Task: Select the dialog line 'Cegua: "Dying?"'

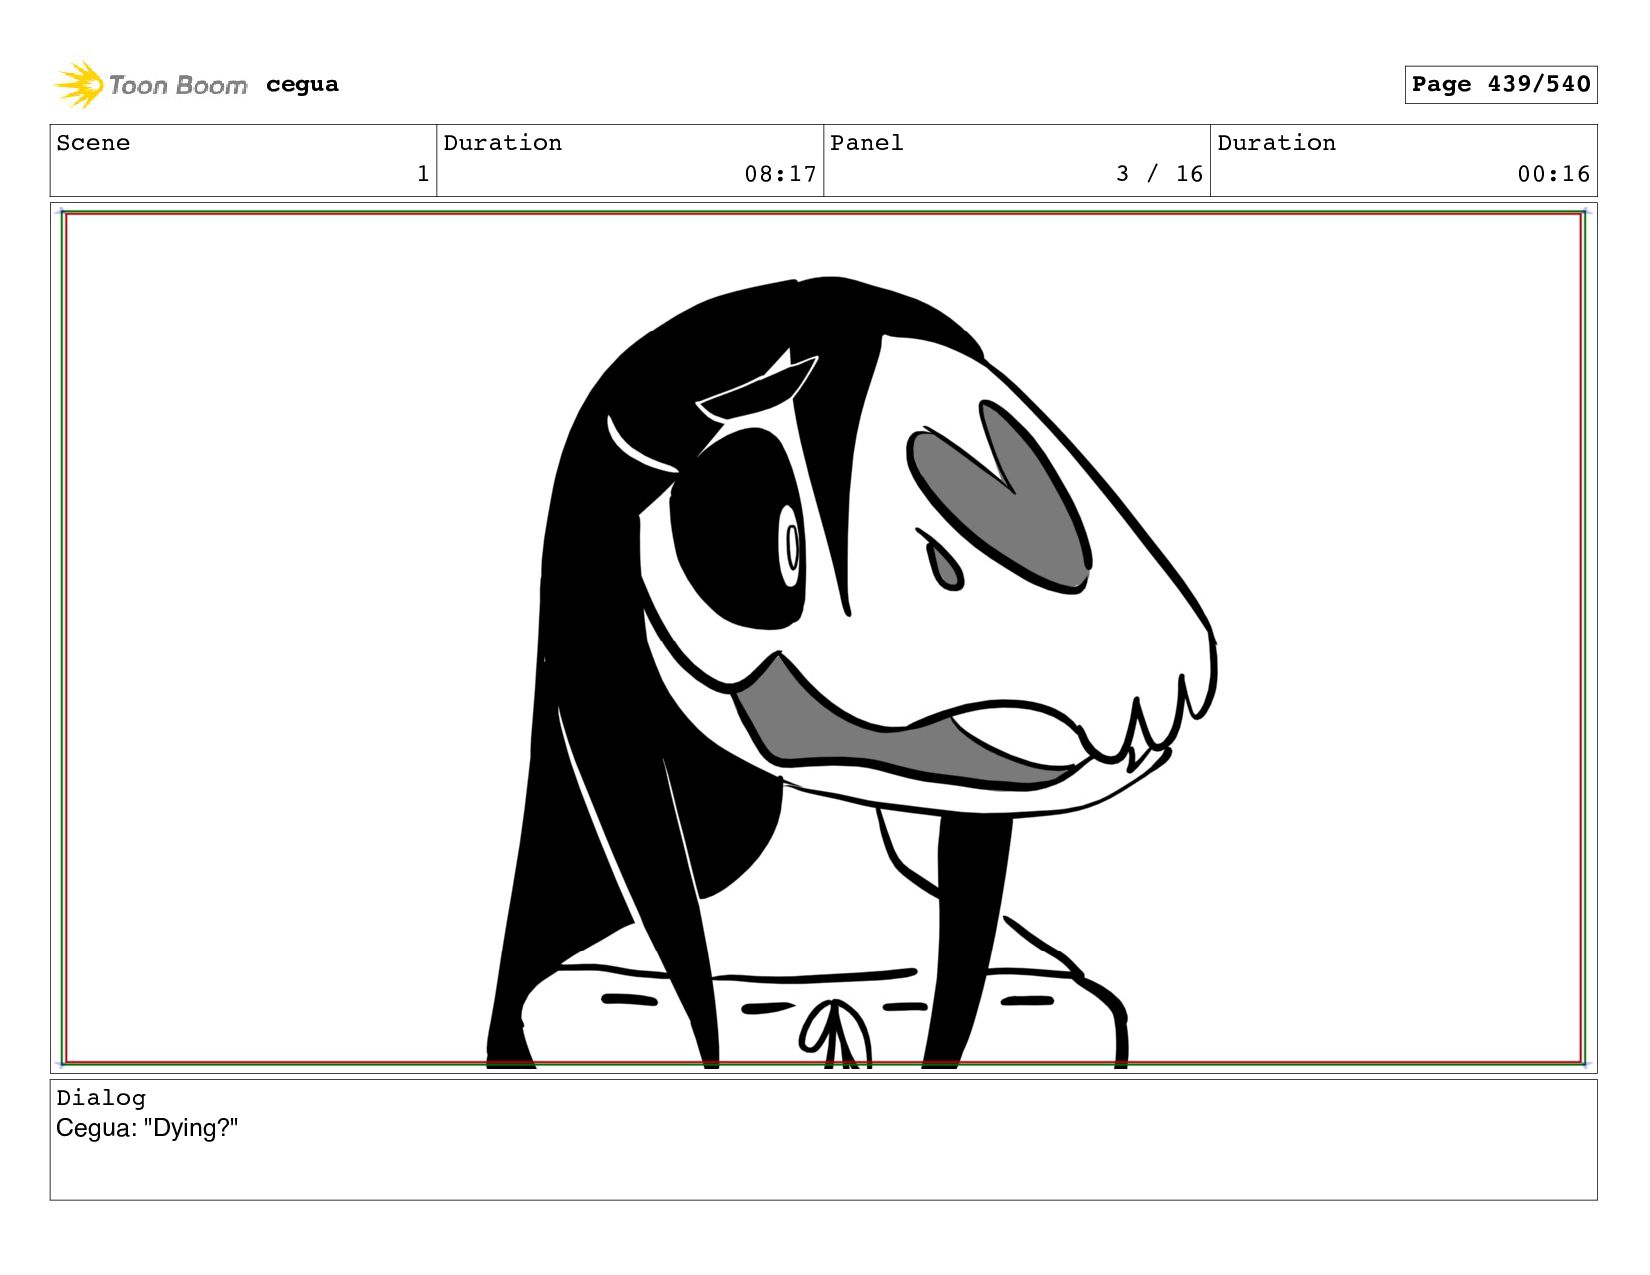Action: pos(147,1128)
